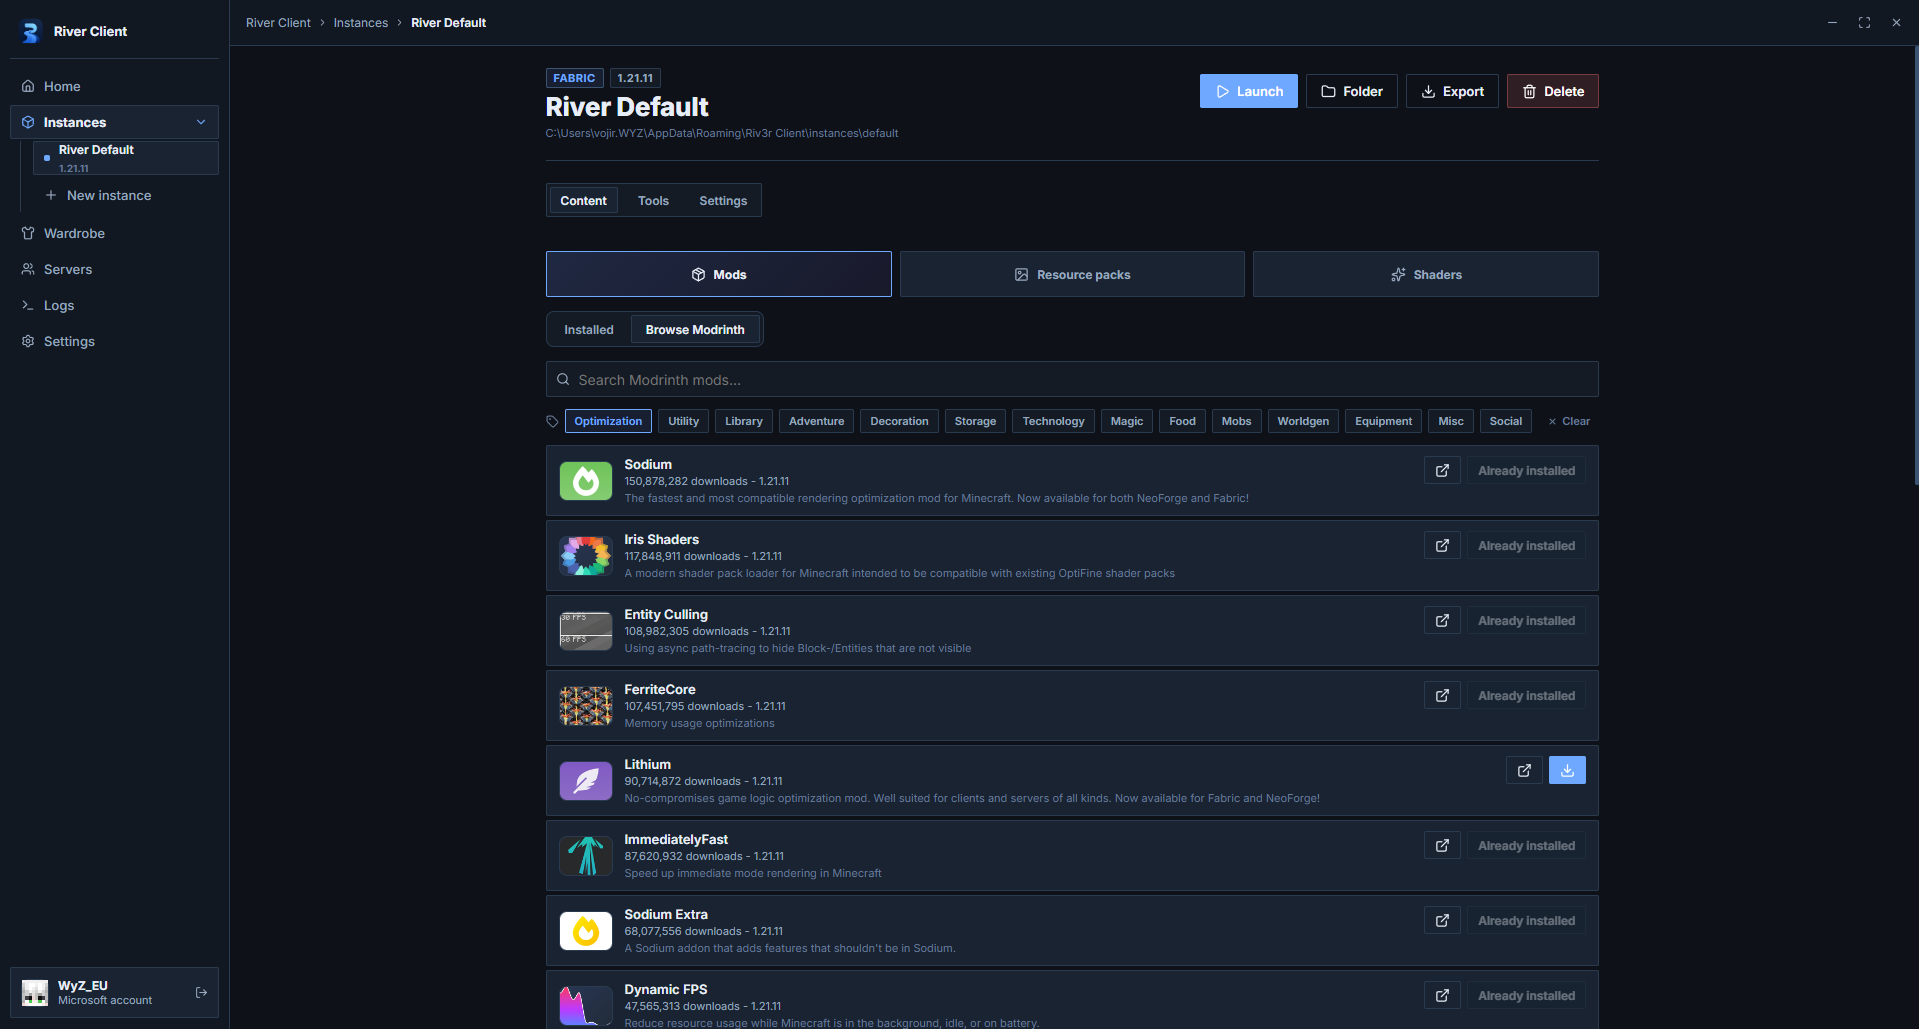
Task: Sign out of WyZ_EU account
Action: coord(201,992)
